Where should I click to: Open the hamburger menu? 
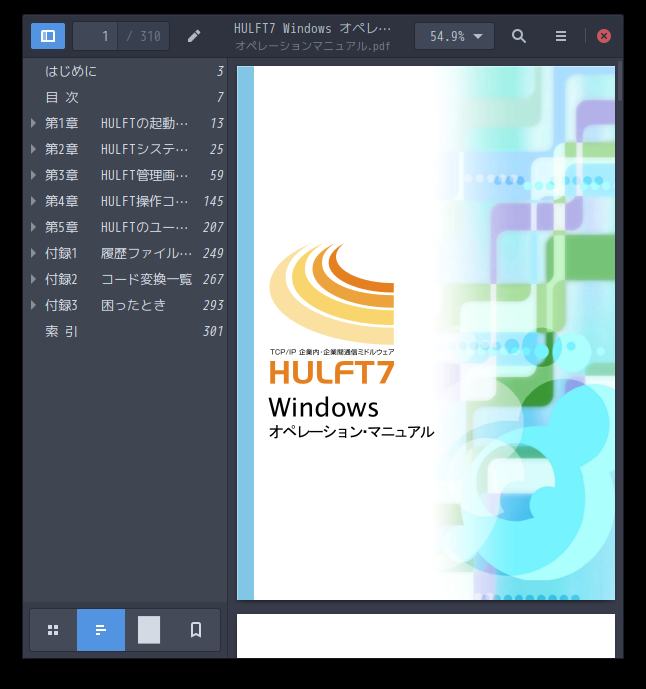pos(561,36)
